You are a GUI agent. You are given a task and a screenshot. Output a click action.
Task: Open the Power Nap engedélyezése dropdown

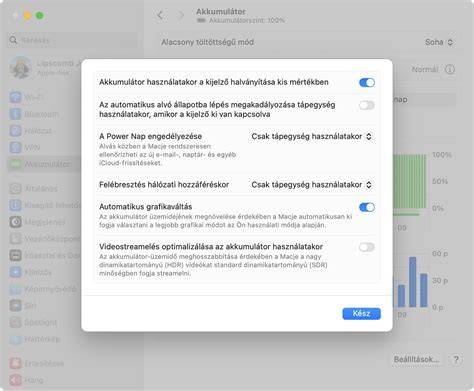click(312, 136)
